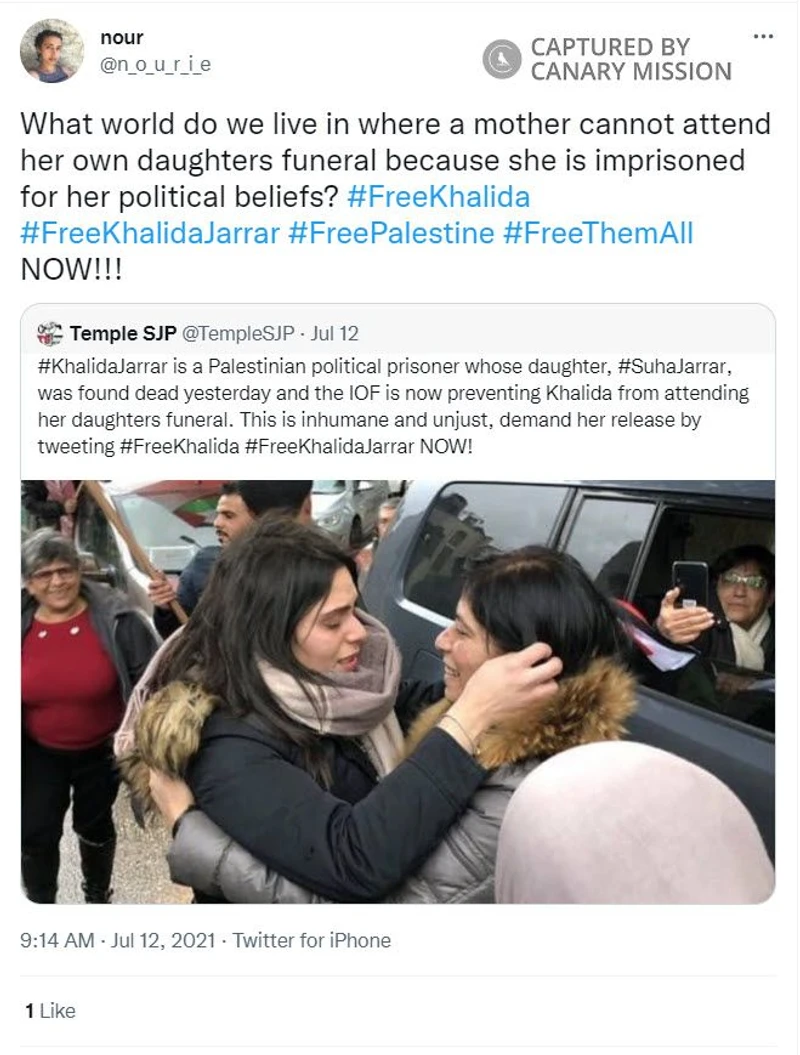
Task: Open the embedded photo of two women hugging
Action: (x=398, y=692)
